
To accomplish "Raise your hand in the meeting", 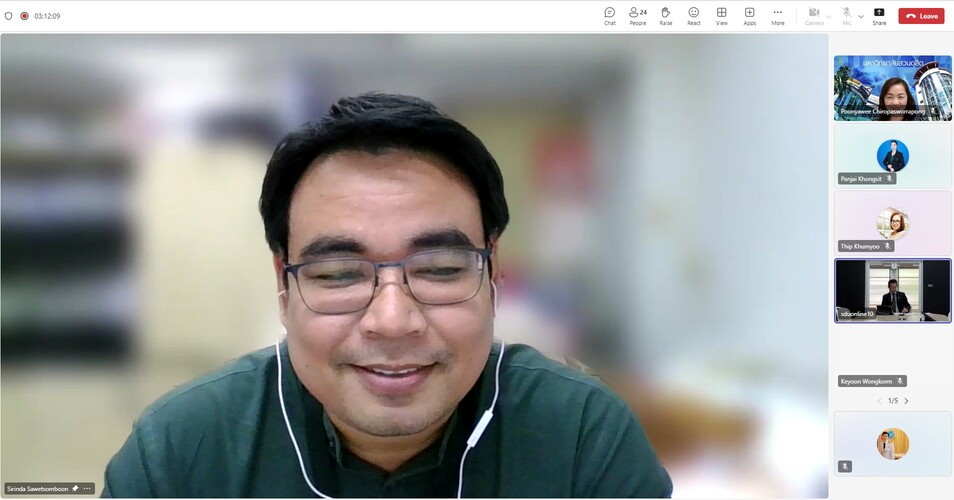I will pos(665,15).
